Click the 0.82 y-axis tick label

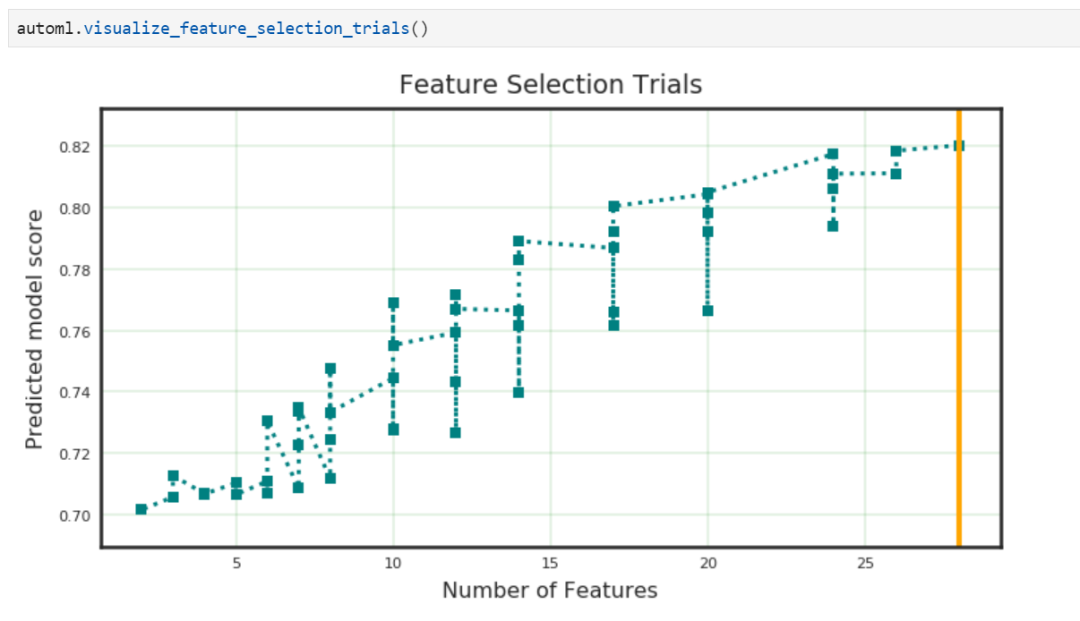click(x=76, y=147)
